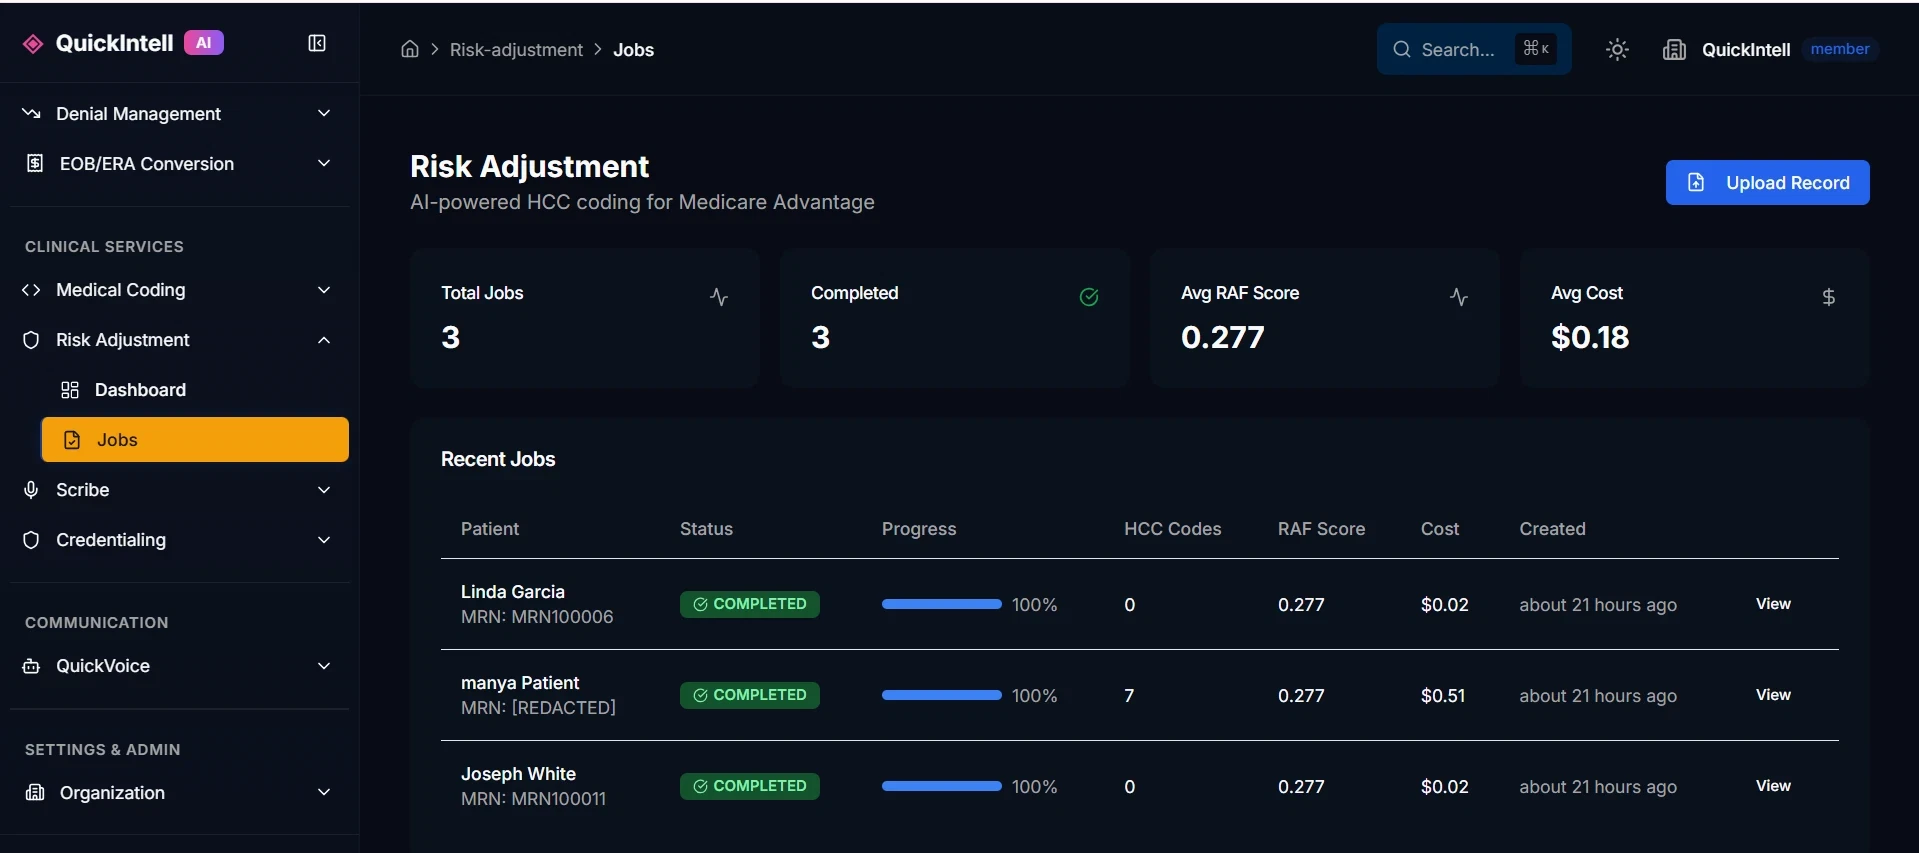1919x853 pixels.
Task: Click the Created column header
Action: [x=1552, y=529]
